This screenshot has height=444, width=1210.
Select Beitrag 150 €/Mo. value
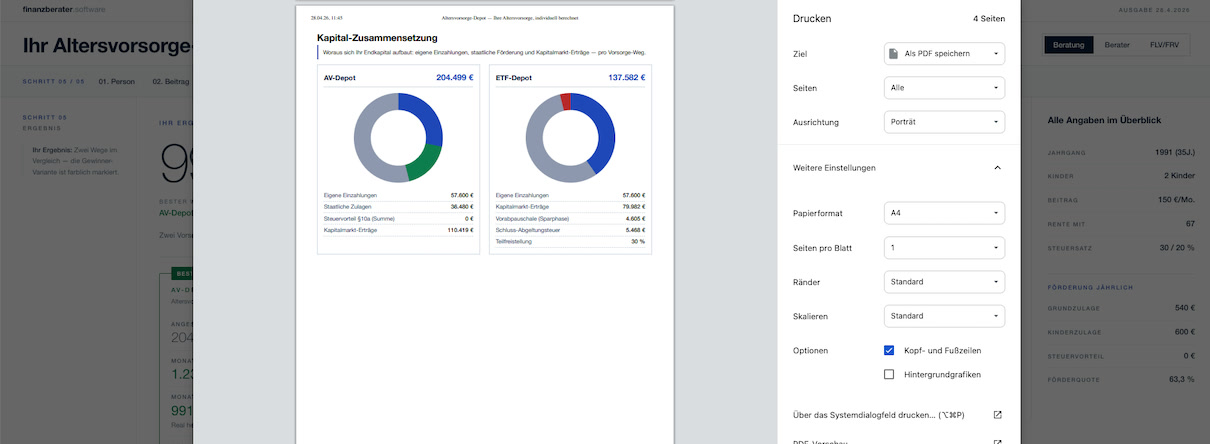(x=1175, y=200)
